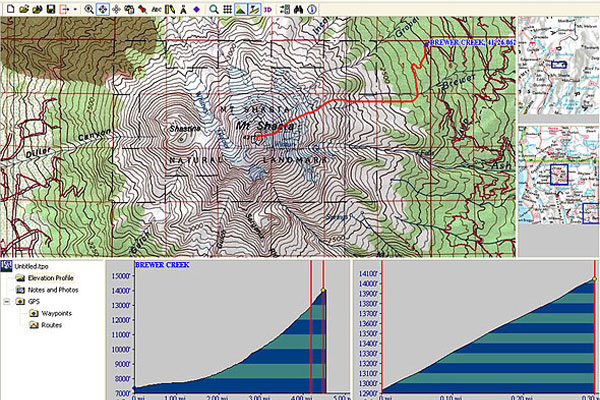Click the upper overview map thumbnail
The width and height of the screenshot is (600, 400).
pyautogui.click(x=558, y=65)
